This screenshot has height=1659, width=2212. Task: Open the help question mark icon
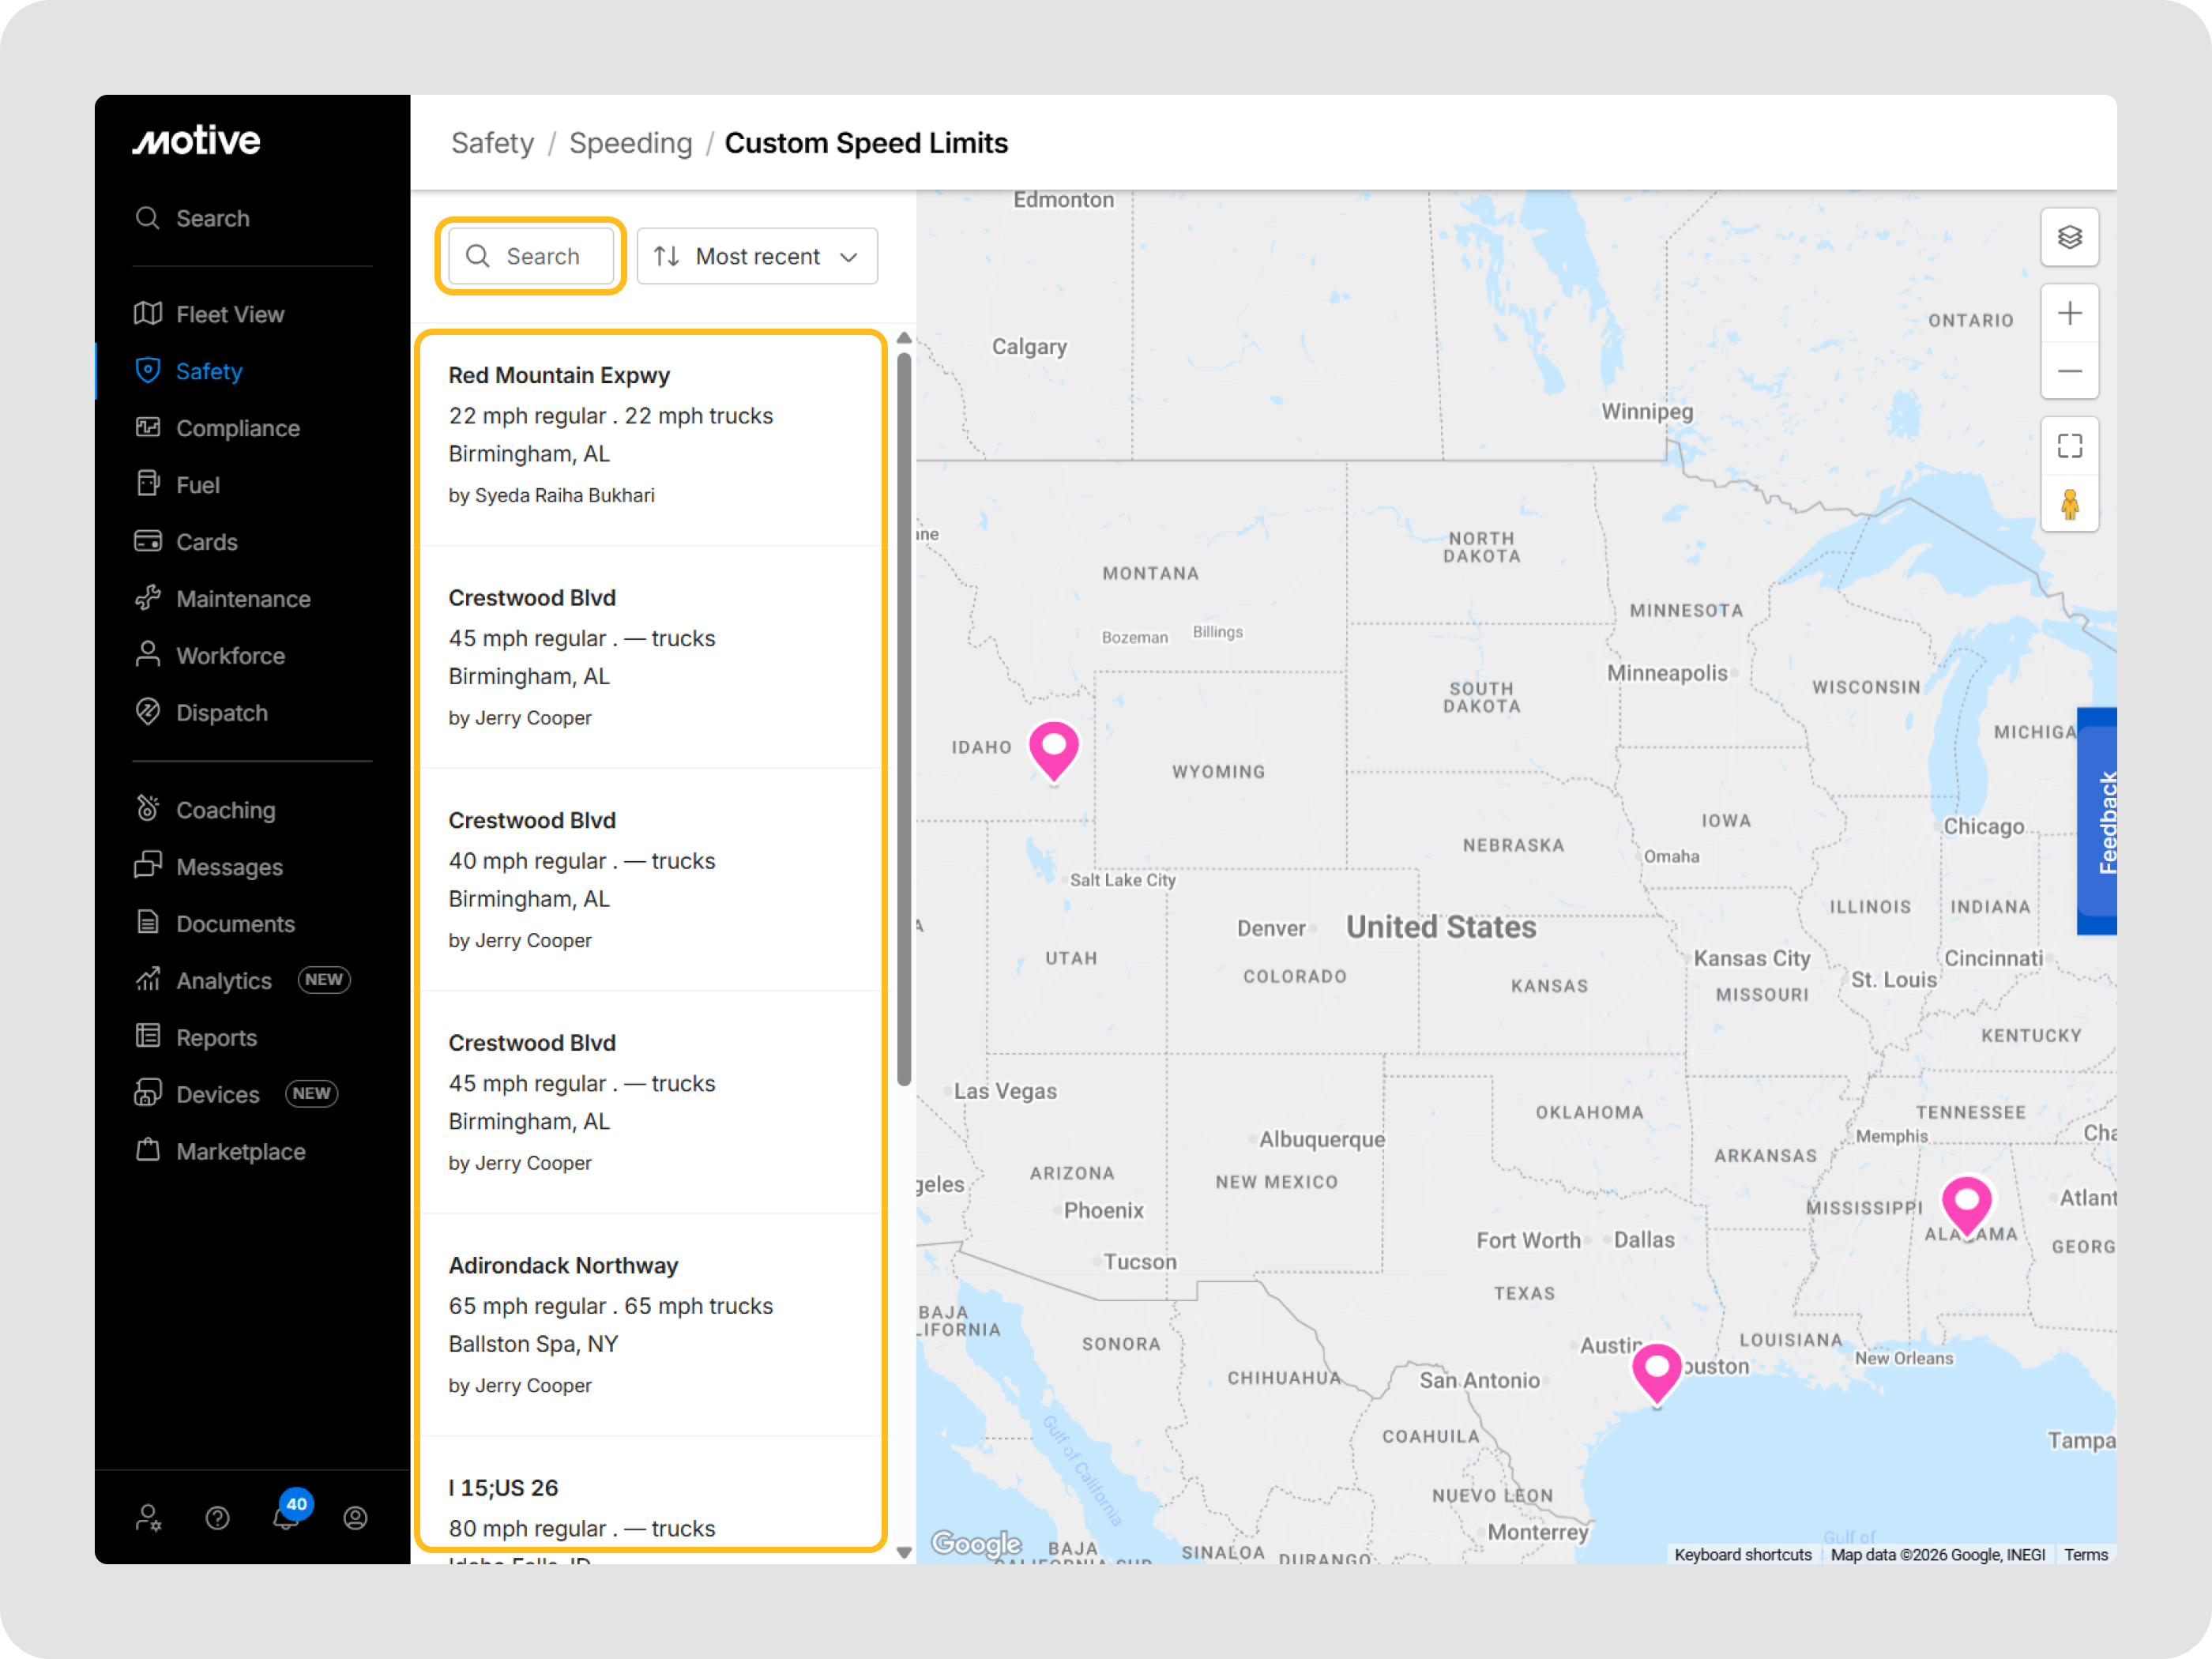[217, 1518]
